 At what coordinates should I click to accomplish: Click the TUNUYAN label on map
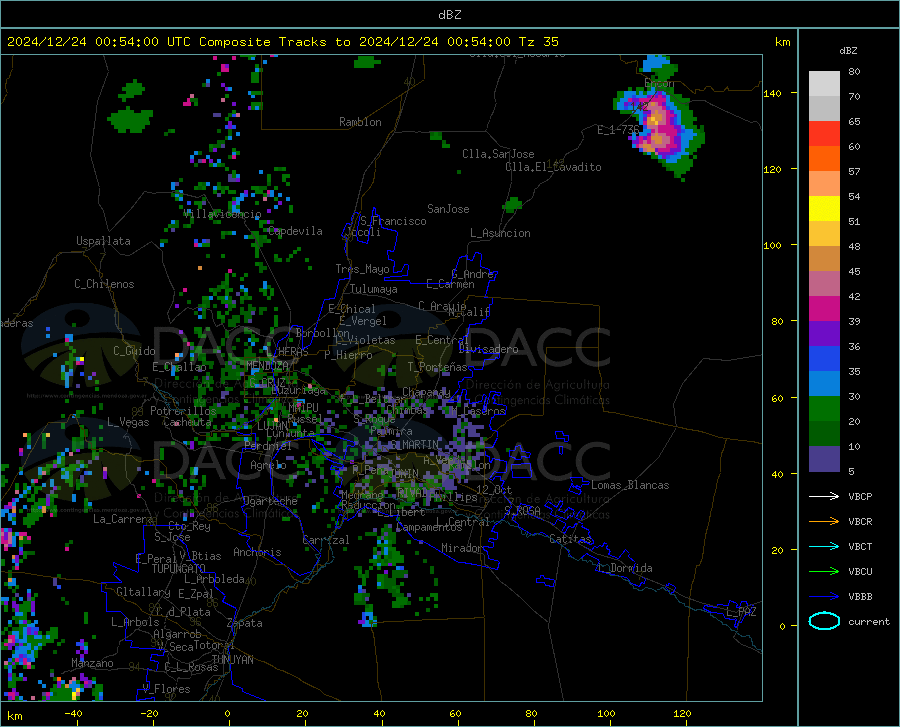click(x=232, y=659)
